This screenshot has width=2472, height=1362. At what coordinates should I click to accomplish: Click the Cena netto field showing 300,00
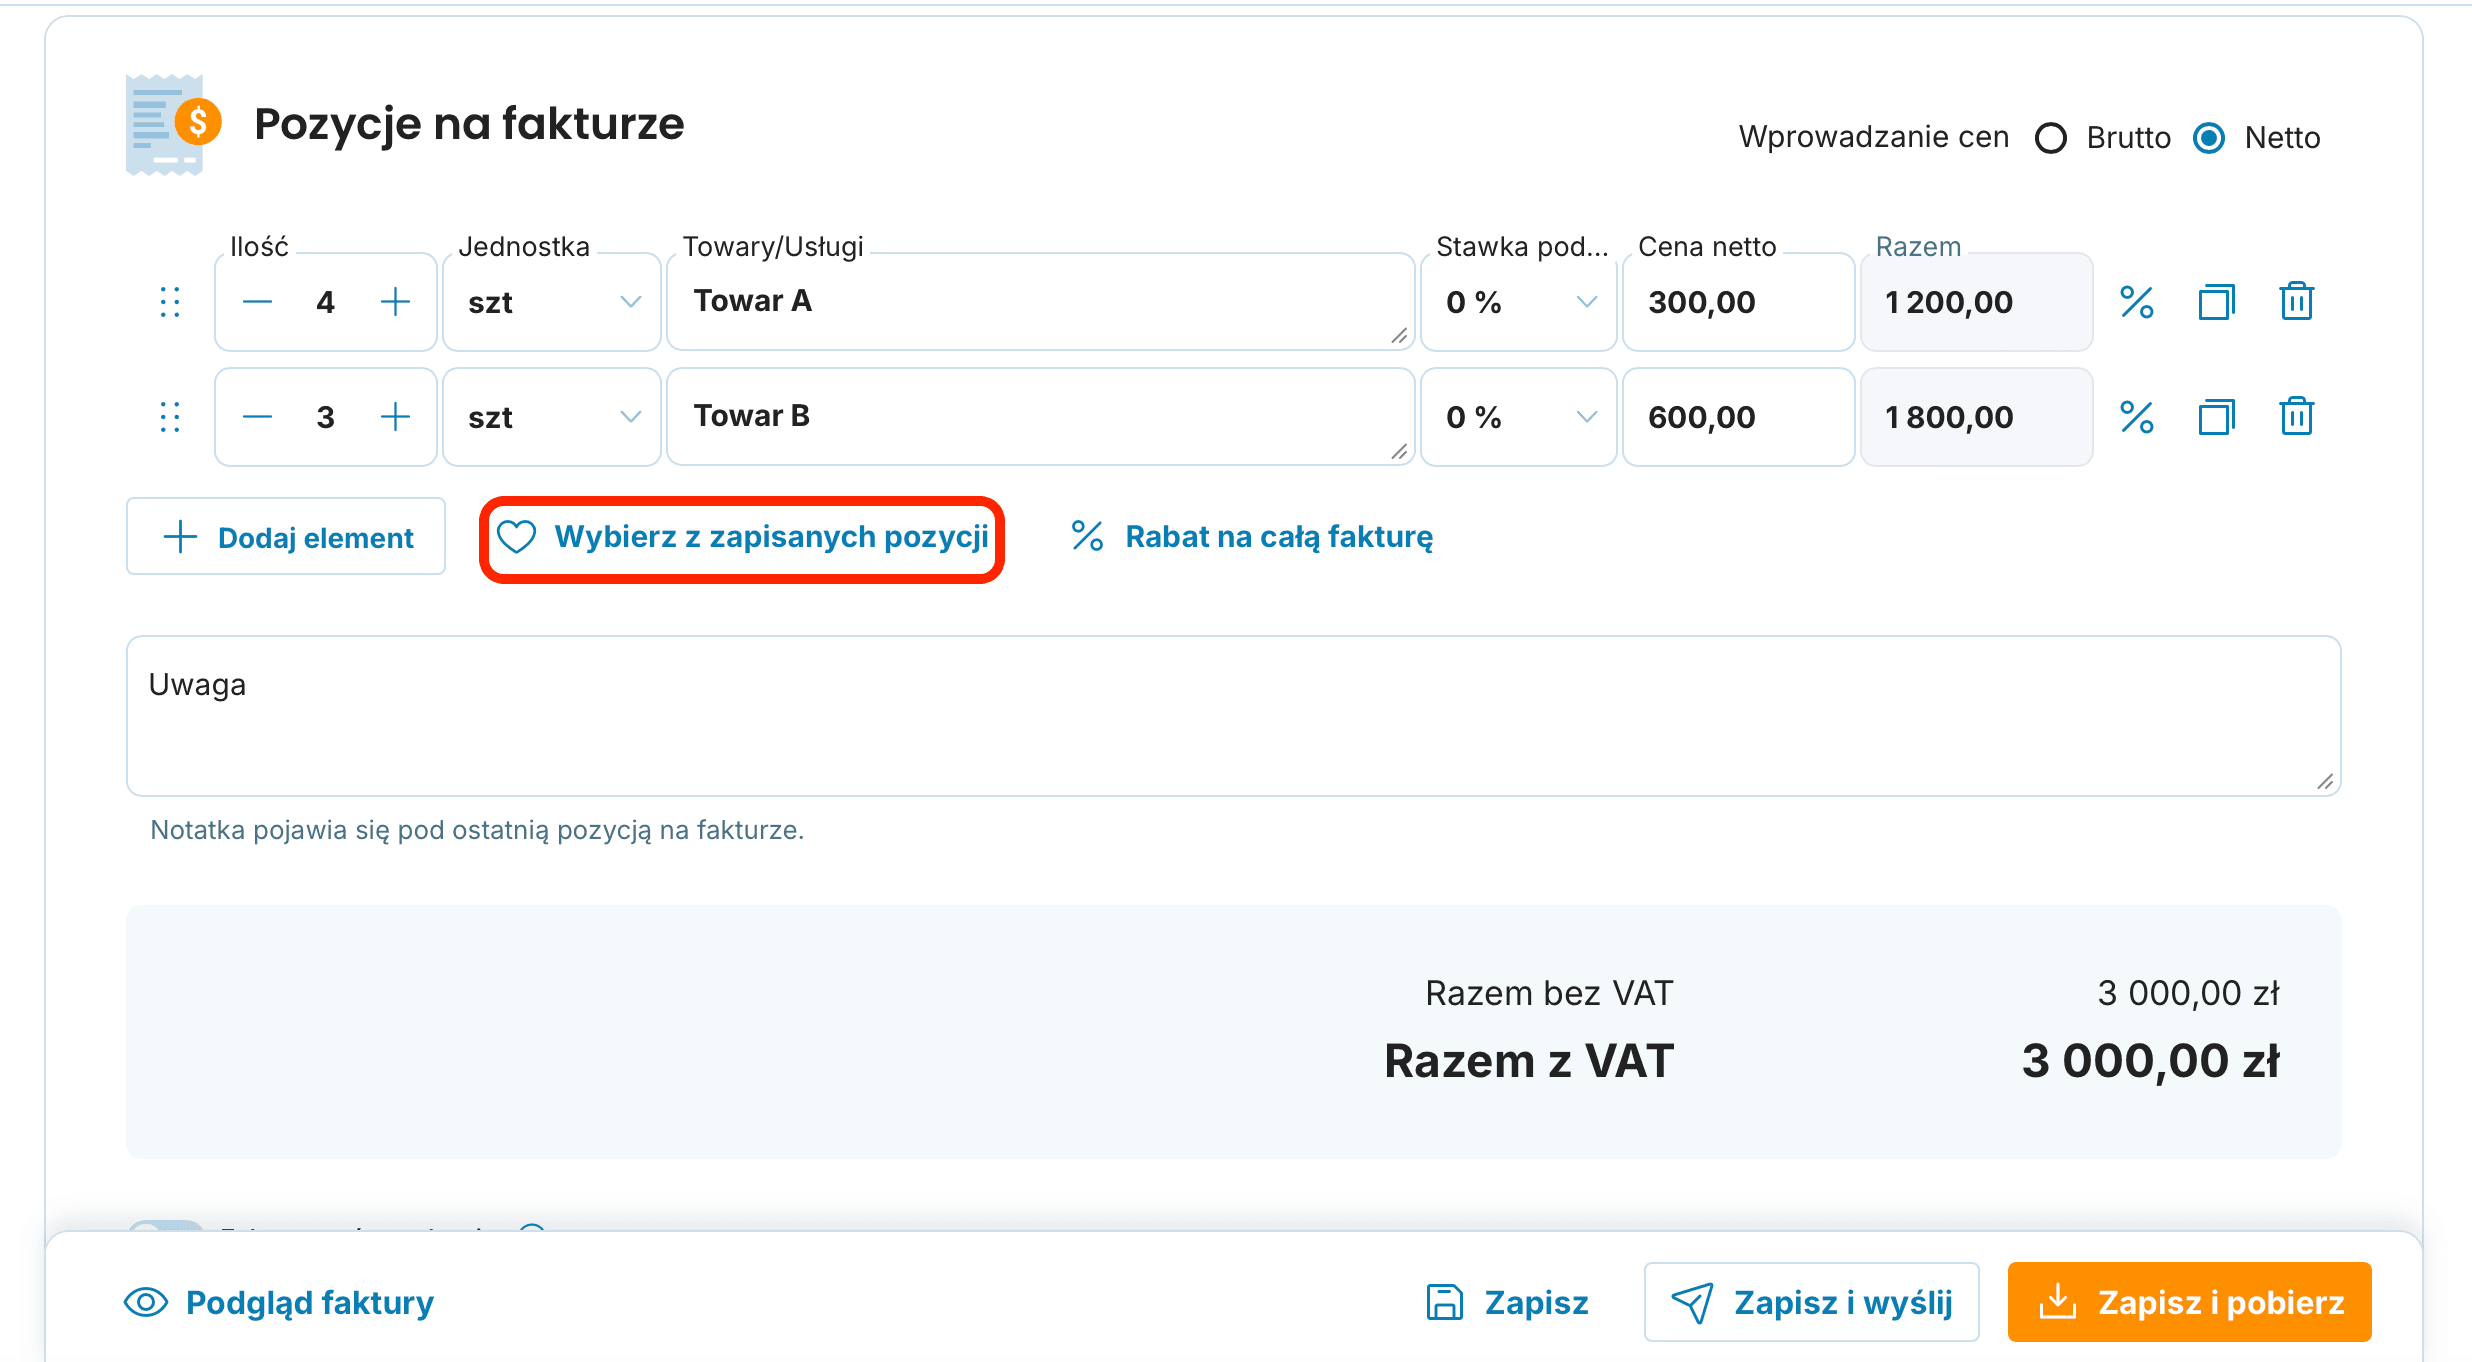coord(1738,302)
